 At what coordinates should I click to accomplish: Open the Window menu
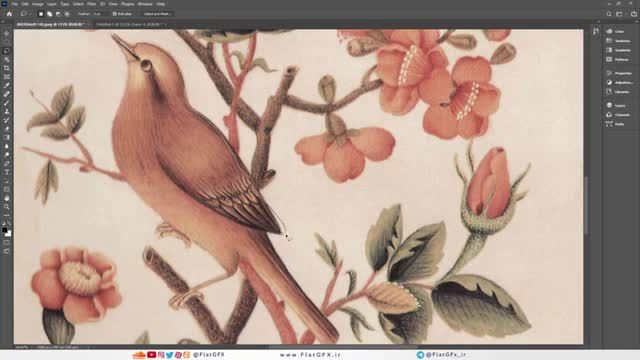pyautogui.click(x=145, y=4)
